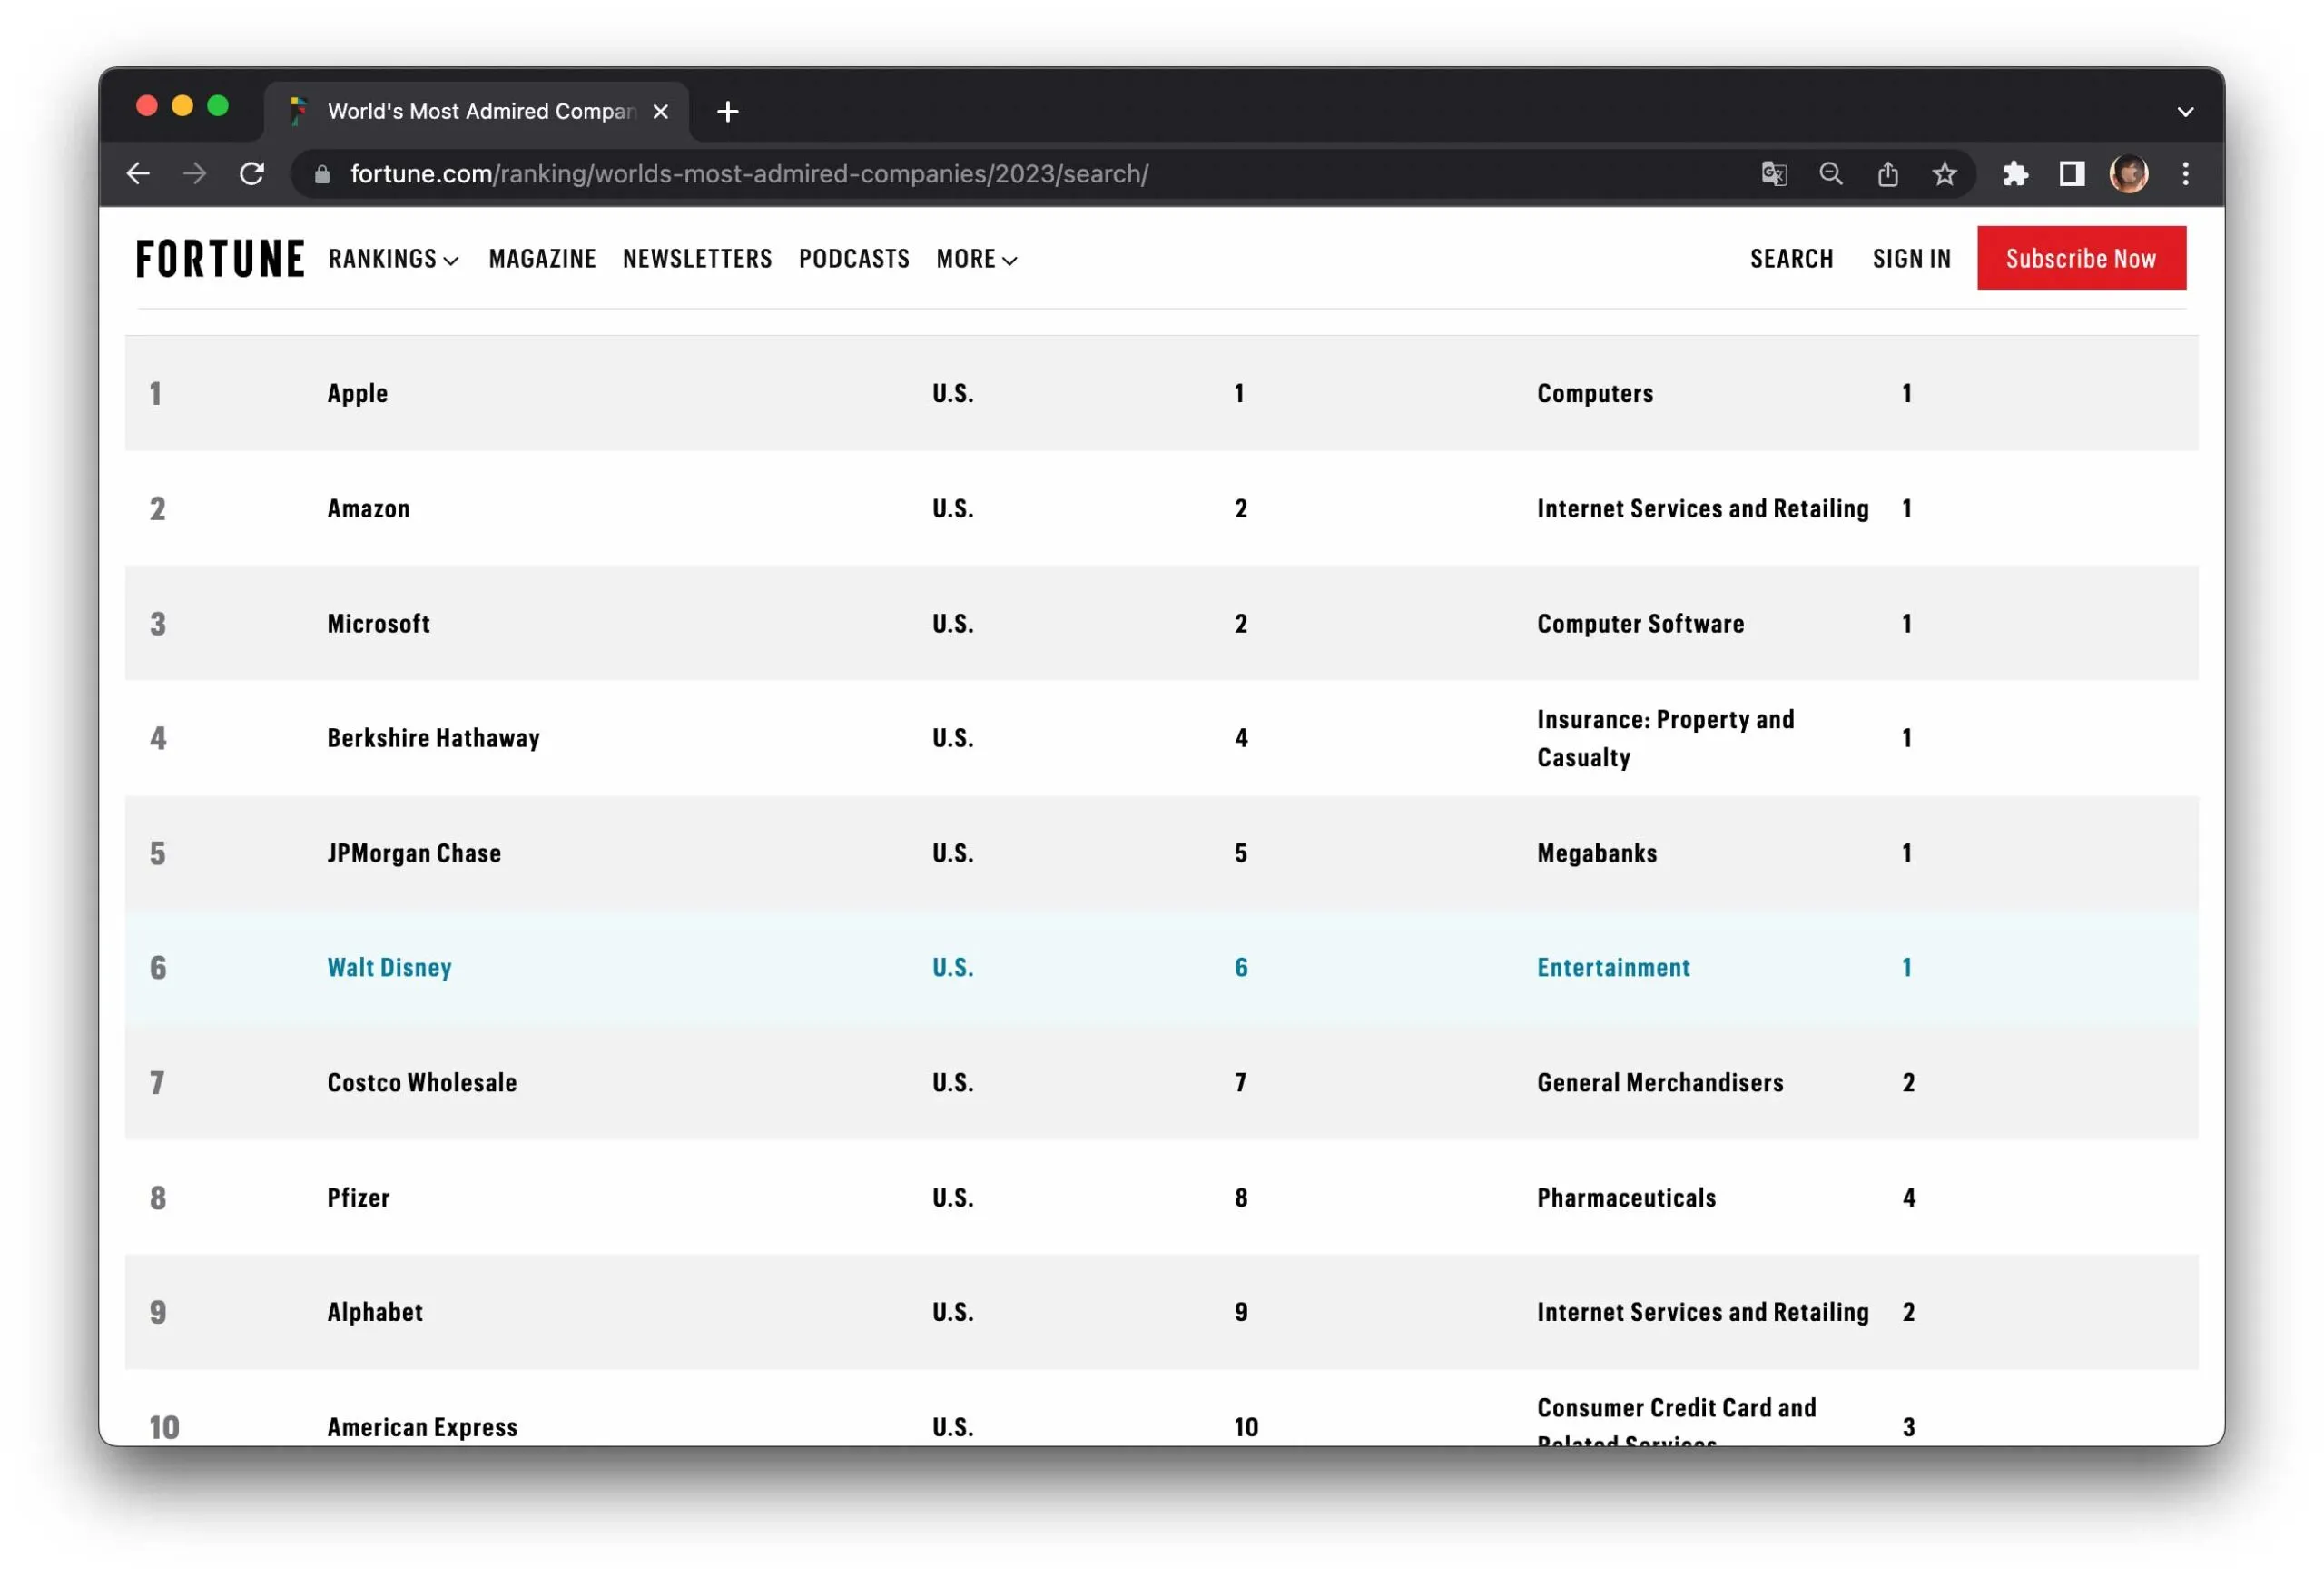Open the Walt Disney company link
Screen dimensions: 2324x1577
(x=389, y=967)
